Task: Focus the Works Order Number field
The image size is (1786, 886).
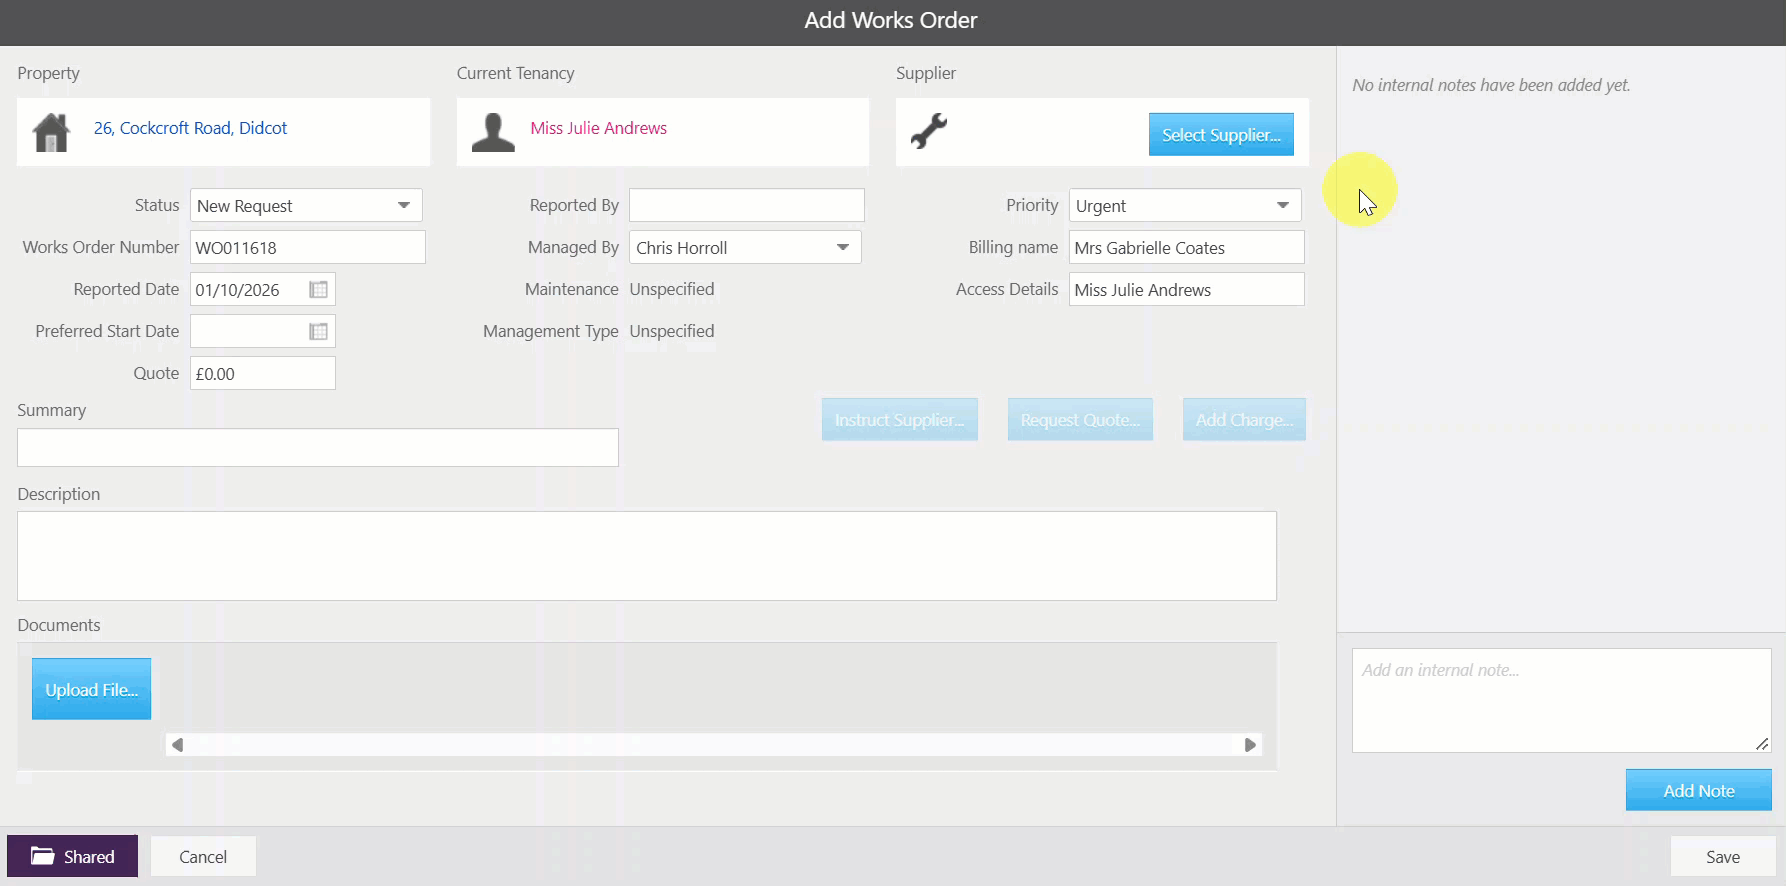Action: point(308,247)
